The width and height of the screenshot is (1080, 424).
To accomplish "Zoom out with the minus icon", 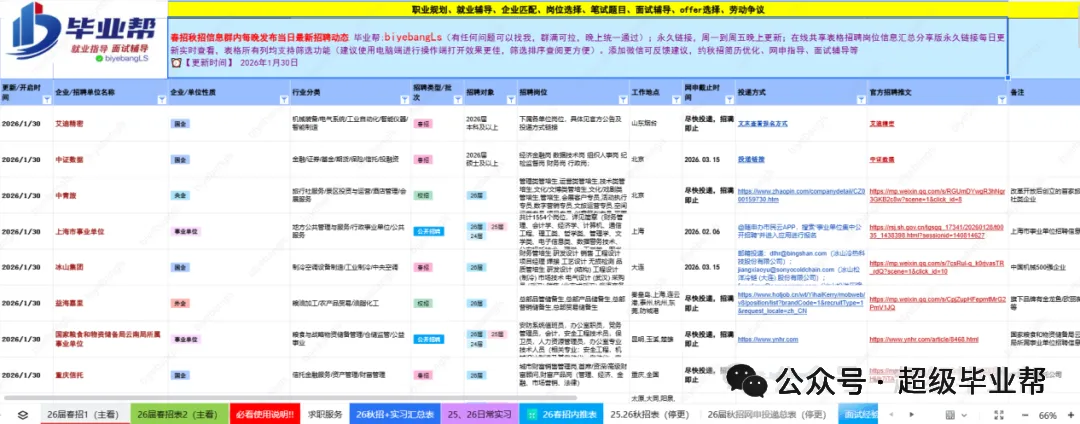I will point(1026,415).
